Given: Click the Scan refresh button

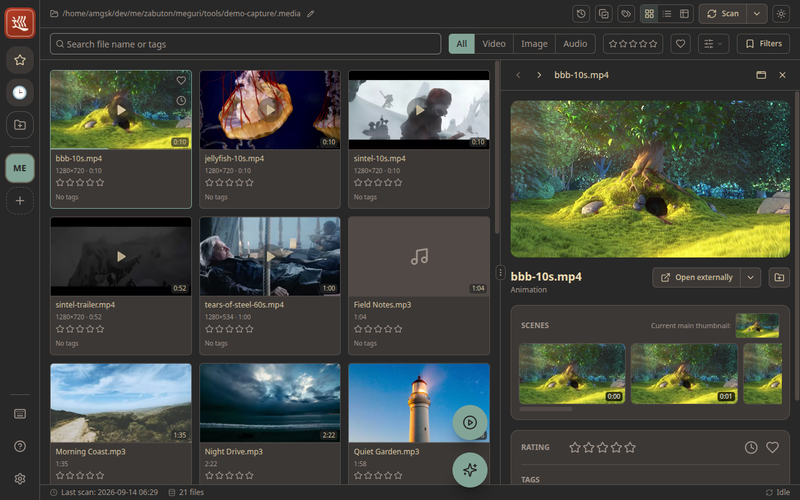Looking at the screenshot, I should [722, 14].
